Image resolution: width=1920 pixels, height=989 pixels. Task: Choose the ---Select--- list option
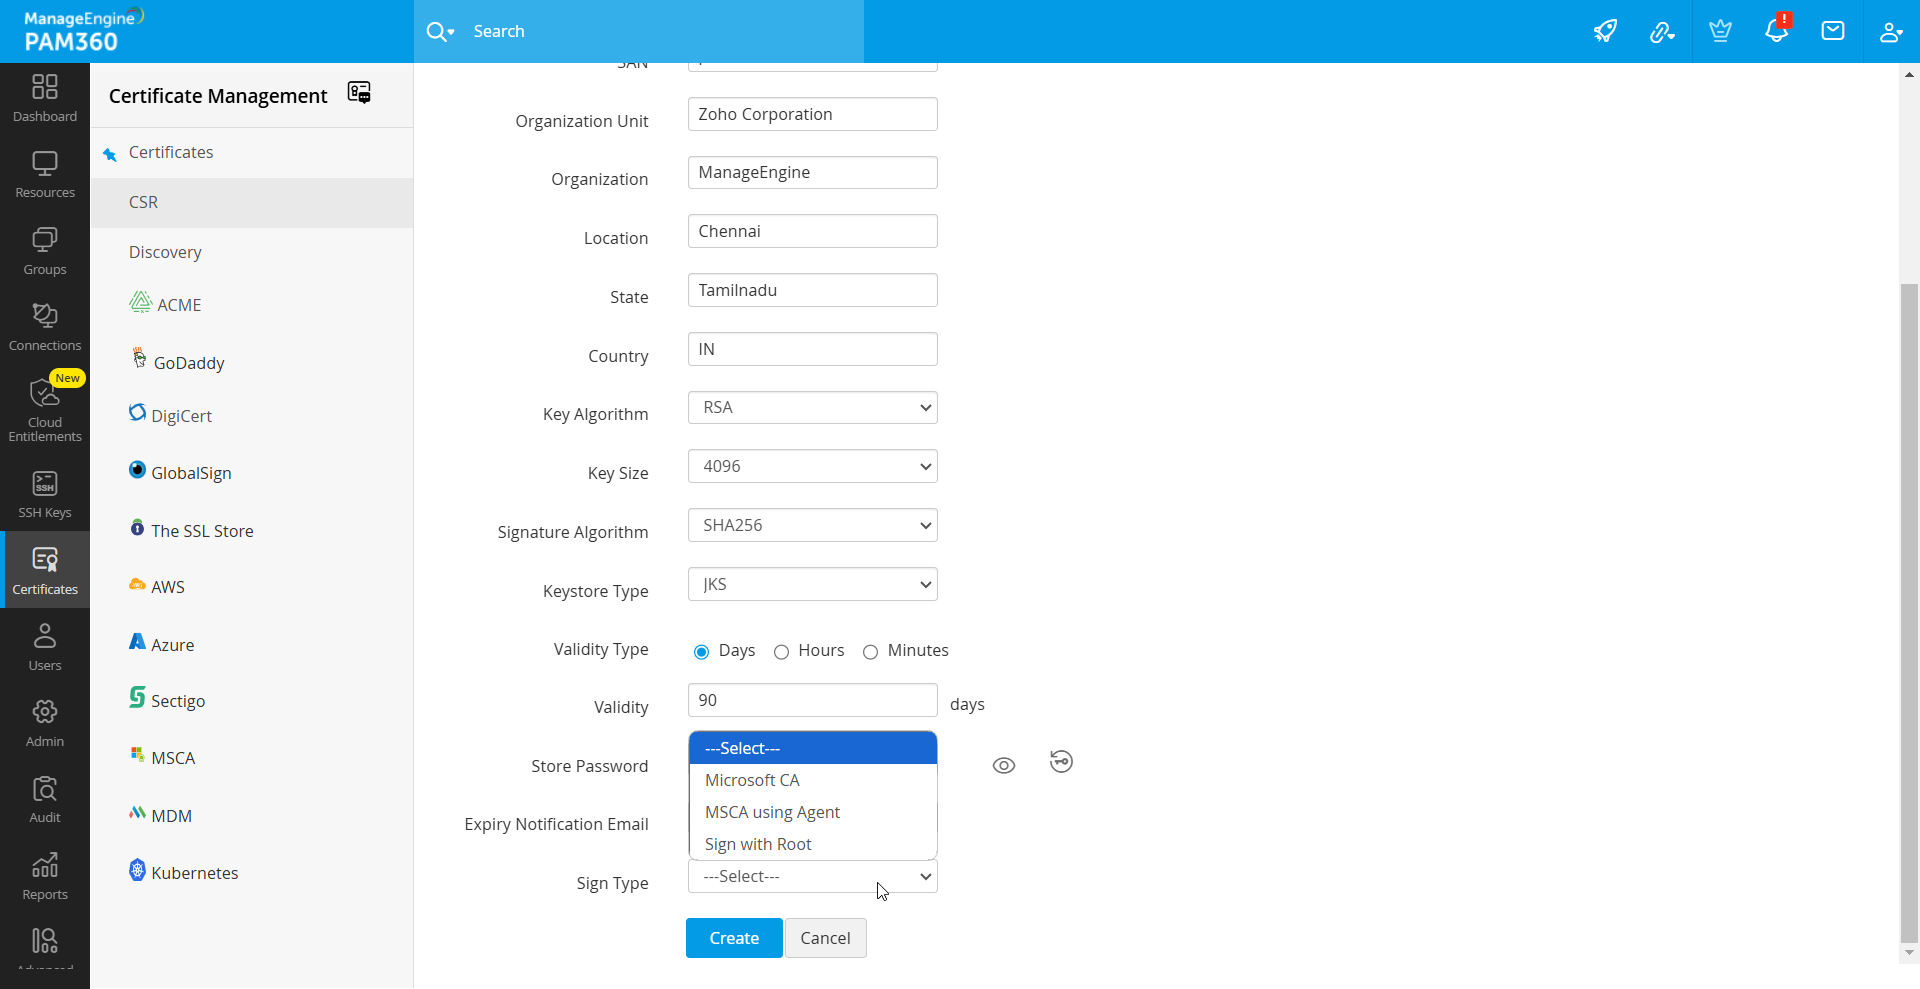tap(813, 748)
